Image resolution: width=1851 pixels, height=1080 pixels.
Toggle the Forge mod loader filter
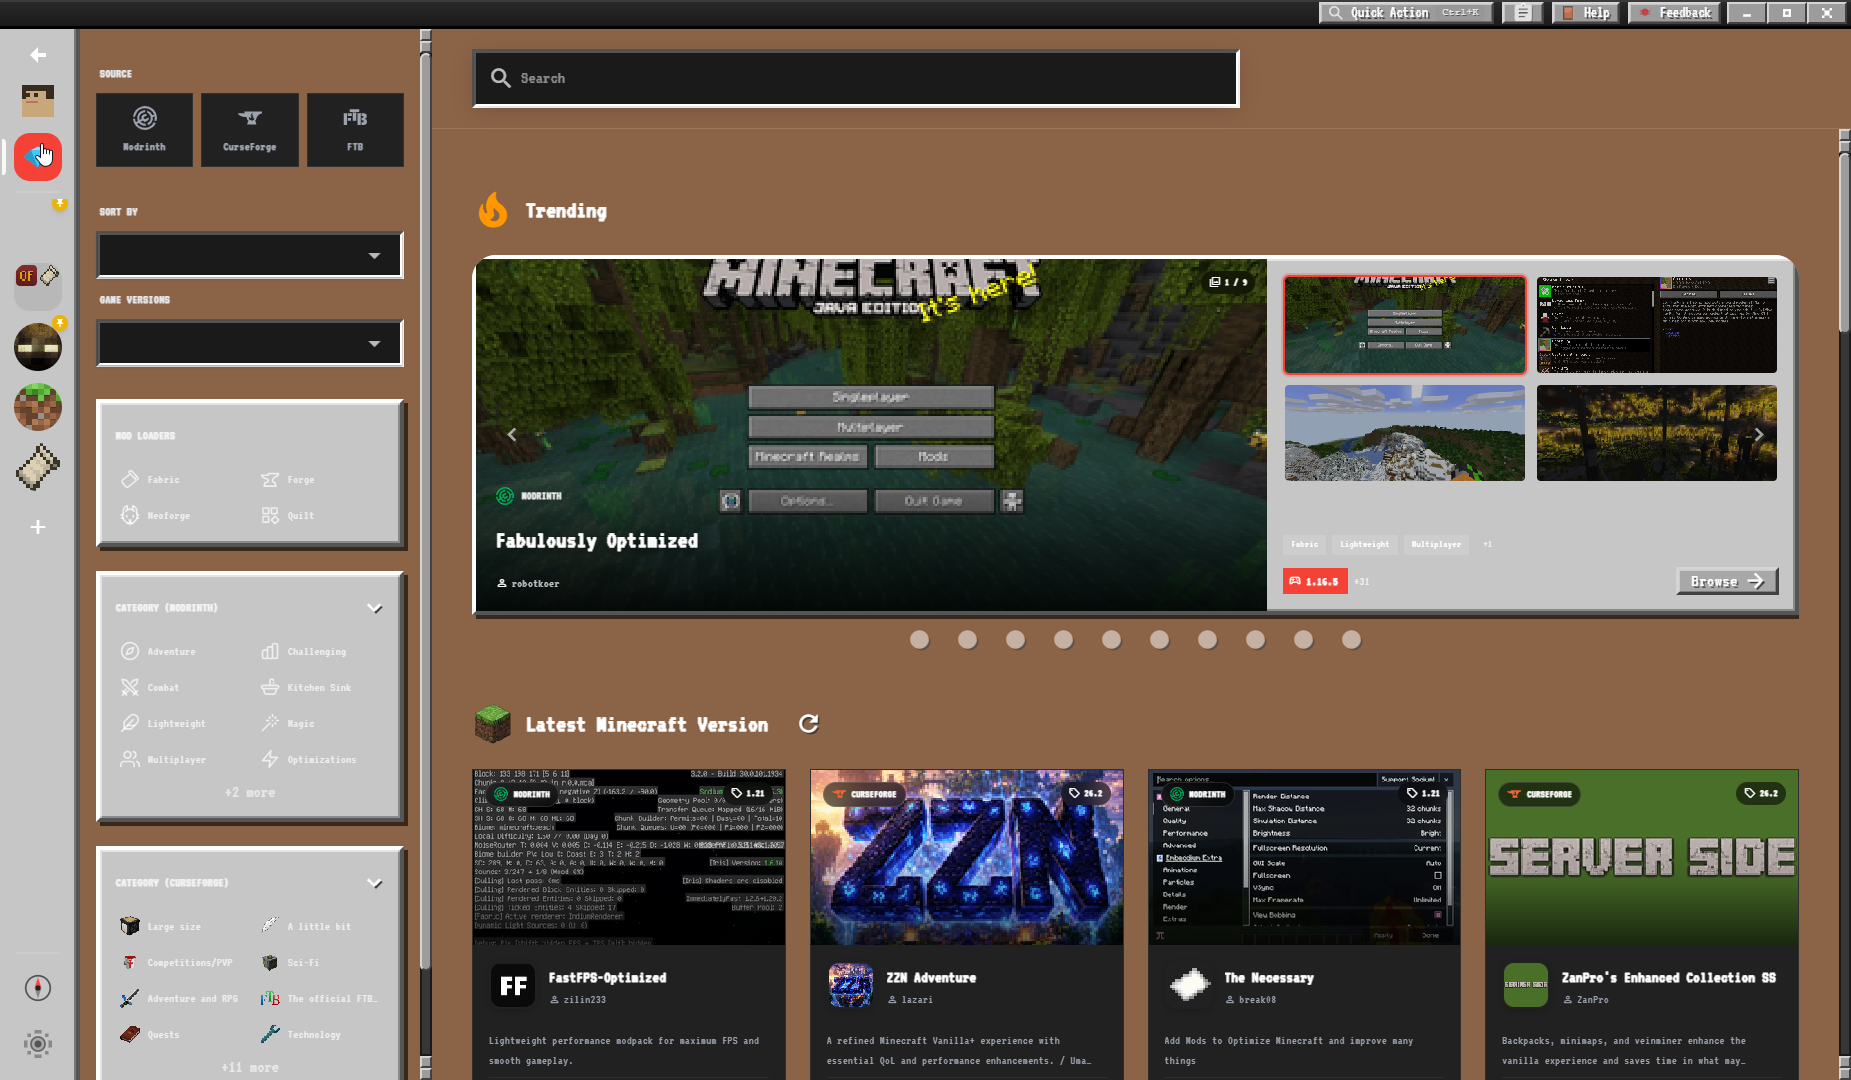click(x=288, y=480)
